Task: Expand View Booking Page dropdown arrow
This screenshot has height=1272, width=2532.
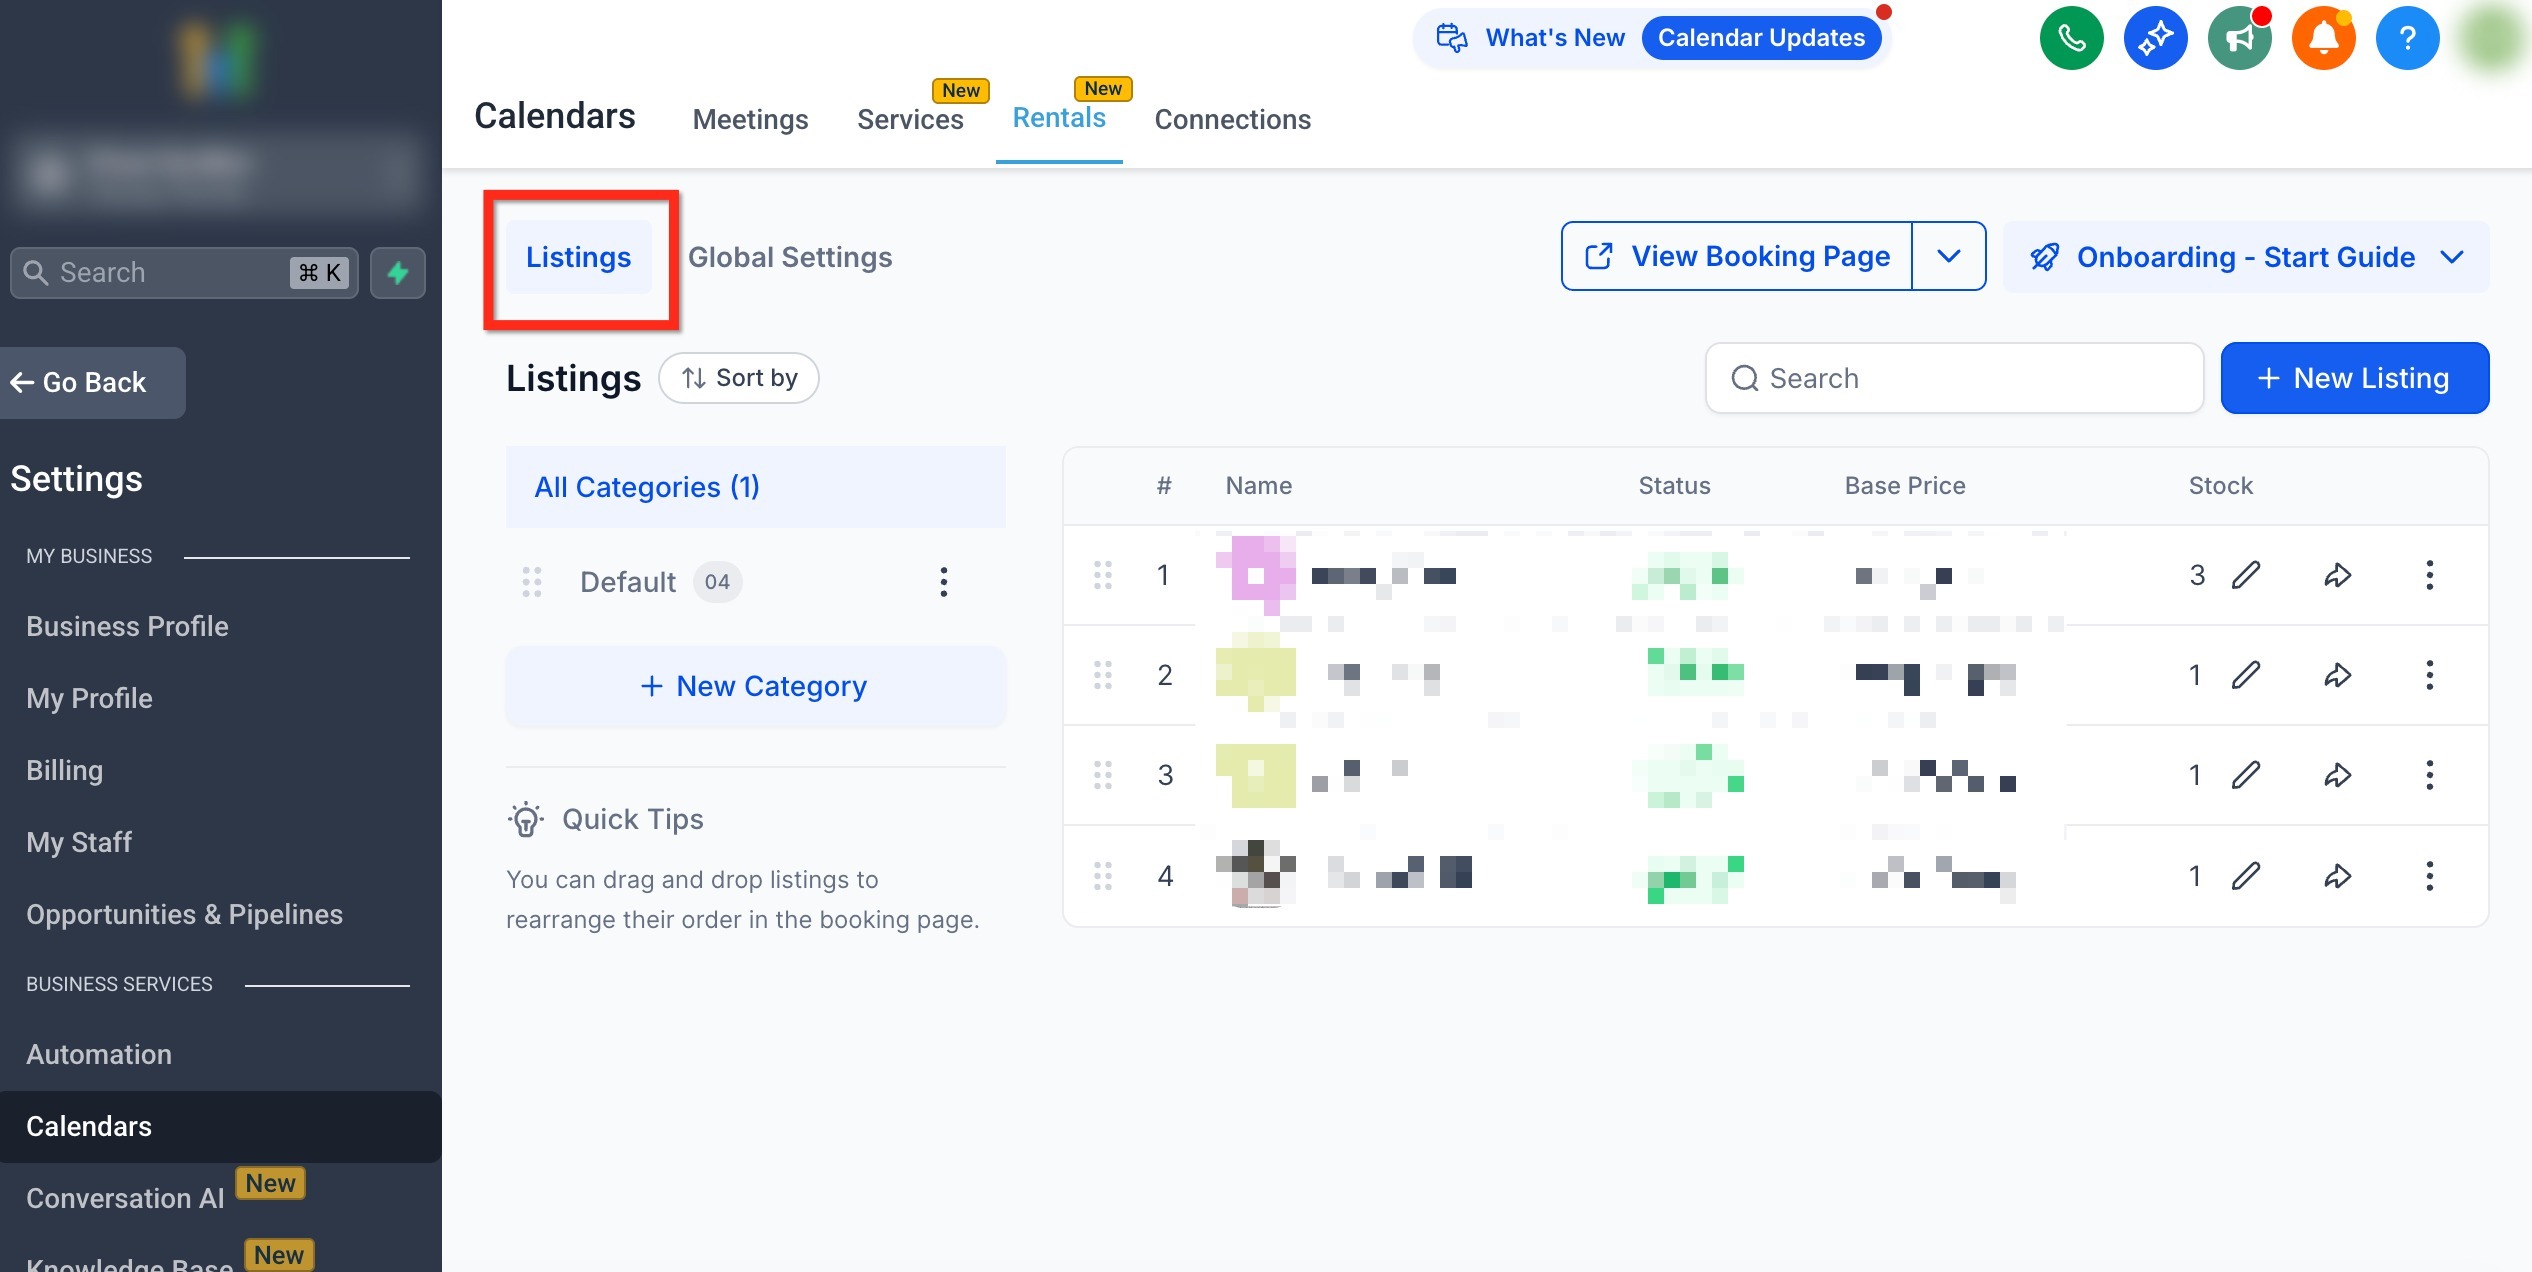Action: [x=1948, y=256]
